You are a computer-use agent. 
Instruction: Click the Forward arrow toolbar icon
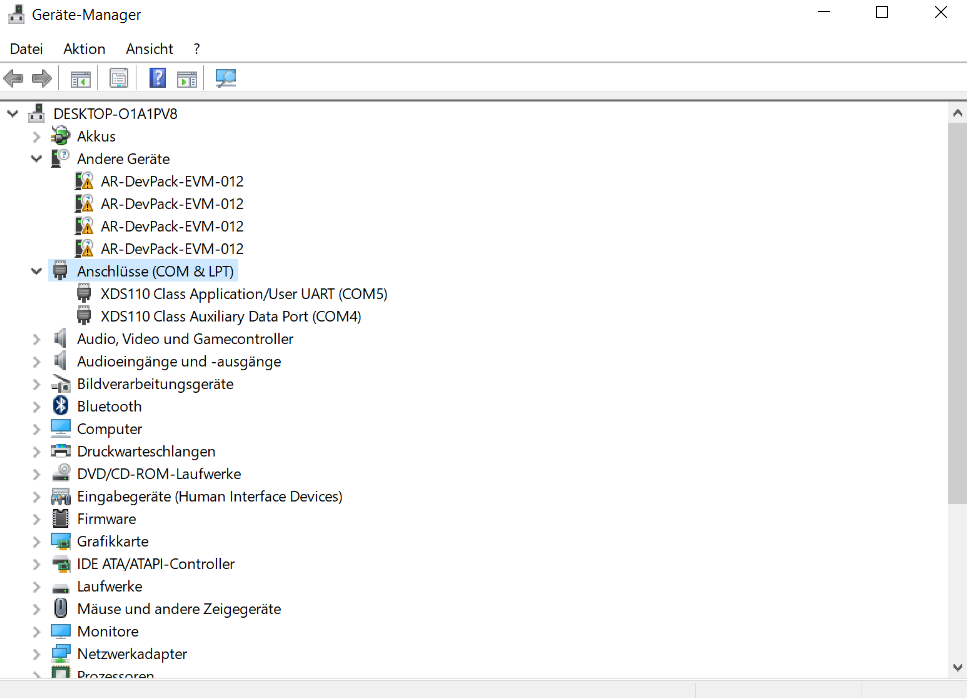pyautogui.click(x=41, y=78)
